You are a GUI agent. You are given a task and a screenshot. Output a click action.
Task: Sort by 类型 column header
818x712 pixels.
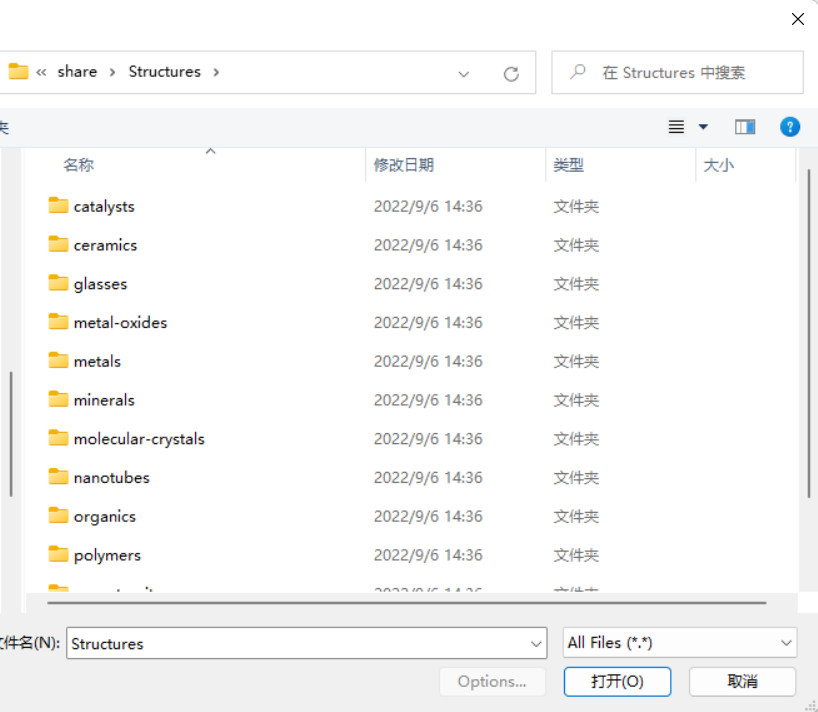568,165
